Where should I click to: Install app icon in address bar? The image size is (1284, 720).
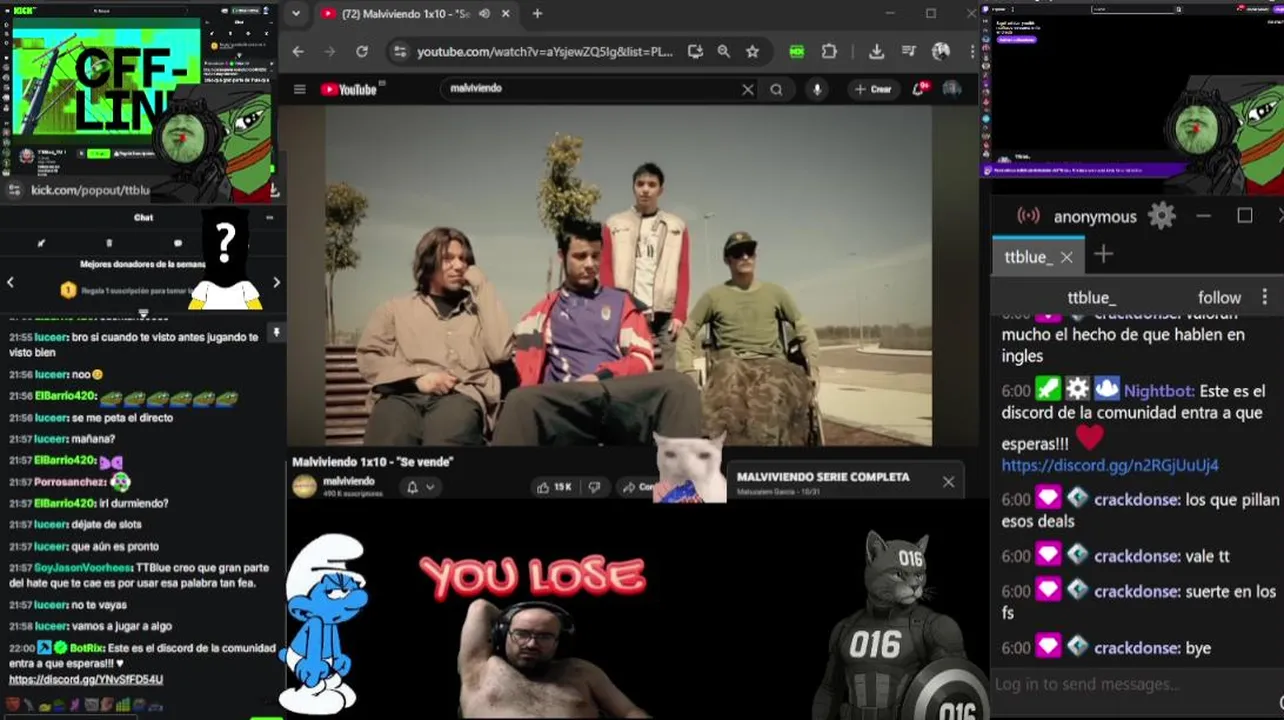[695, 51]
